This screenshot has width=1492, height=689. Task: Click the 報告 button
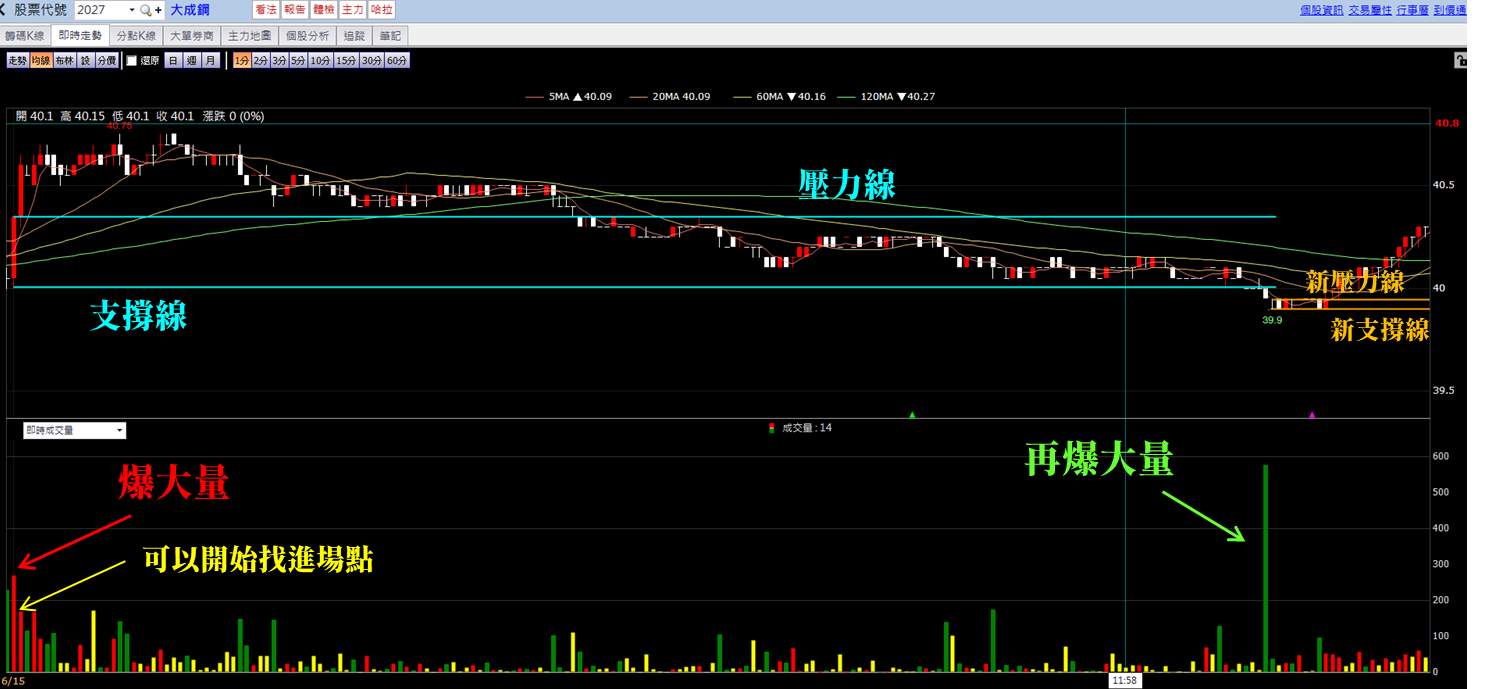[x=294, y=9]
